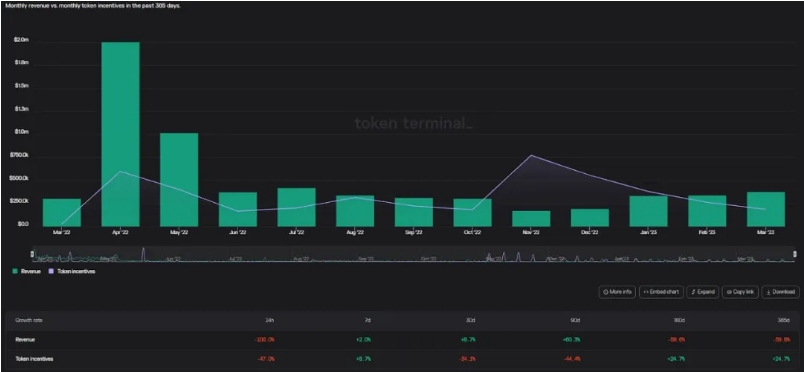Image resolution: width=804 pixels, height=372 pixels.
Task: Grab the left range slider handle
Action: coord(32,254)
